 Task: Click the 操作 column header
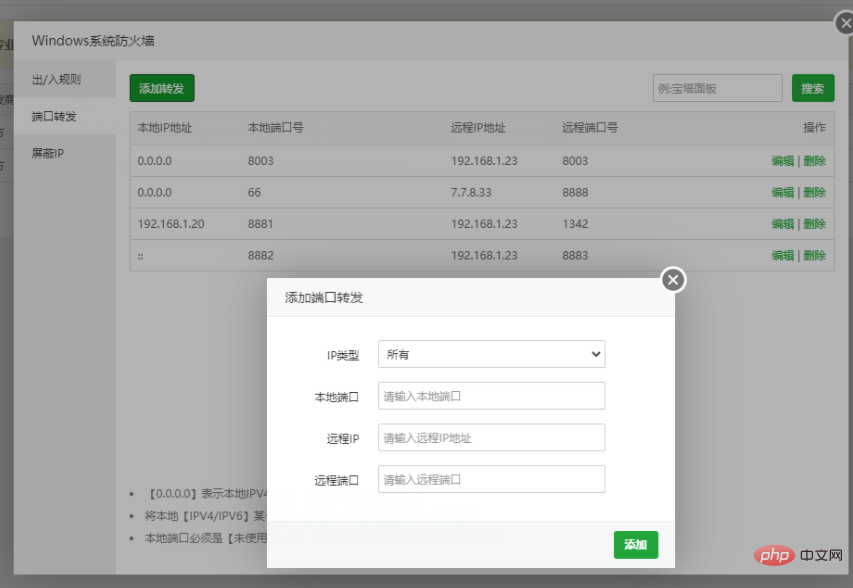pyautogui.click(x=814, y=128)
